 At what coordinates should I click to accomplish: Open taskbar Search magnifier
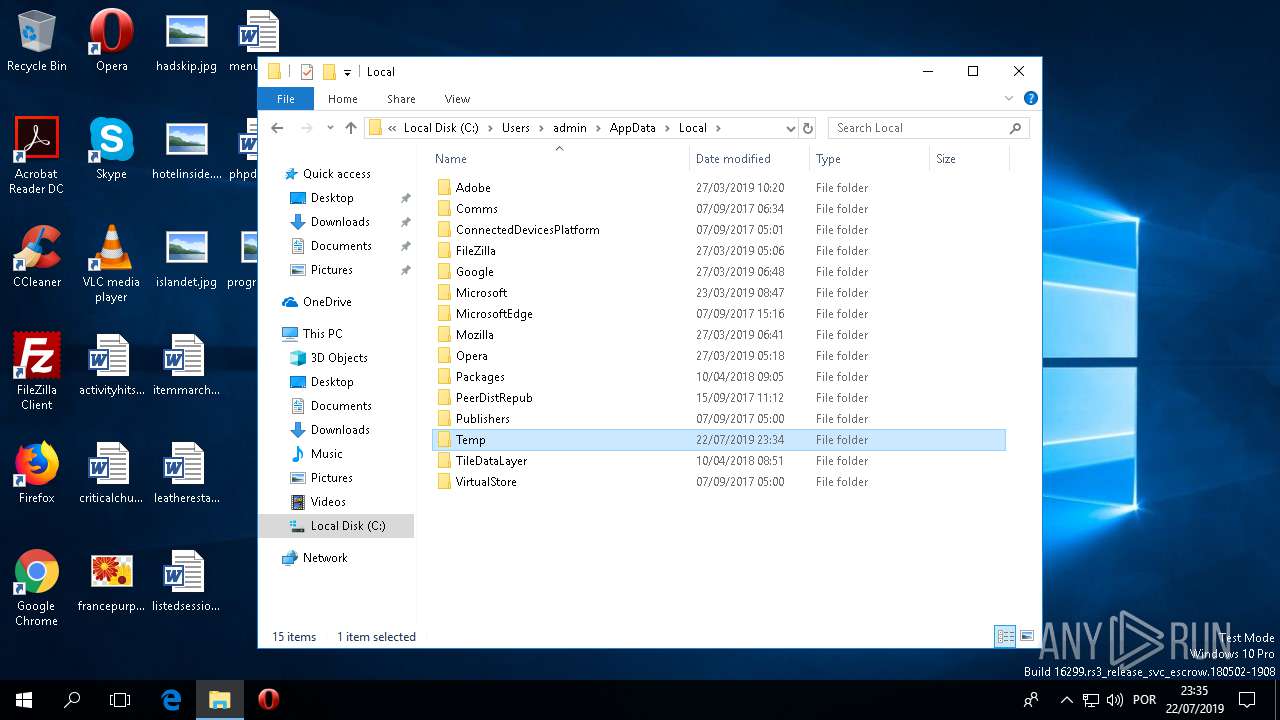click(72, 700)
